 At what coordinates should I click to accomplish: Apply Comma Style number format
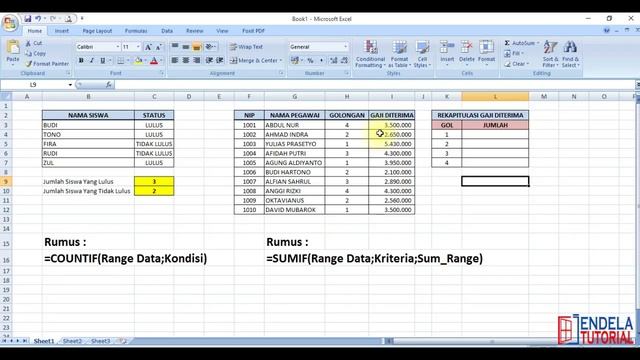(x=321, y=60)
